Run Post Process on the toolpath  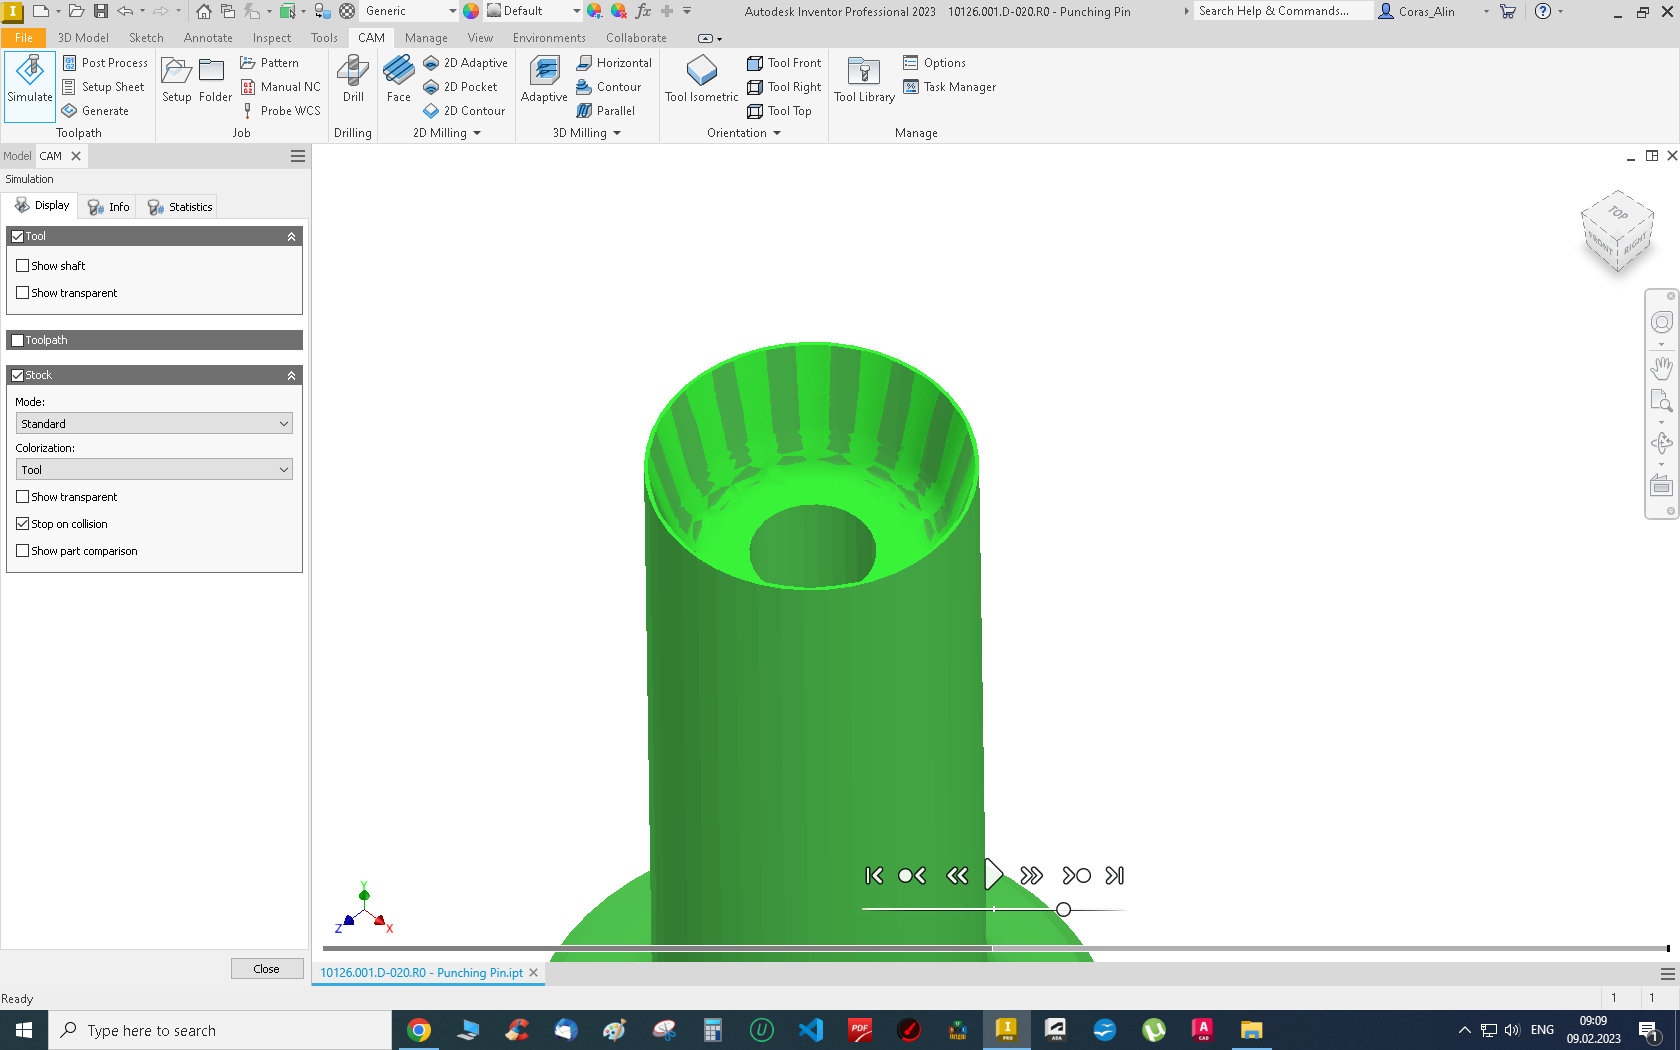105,62
